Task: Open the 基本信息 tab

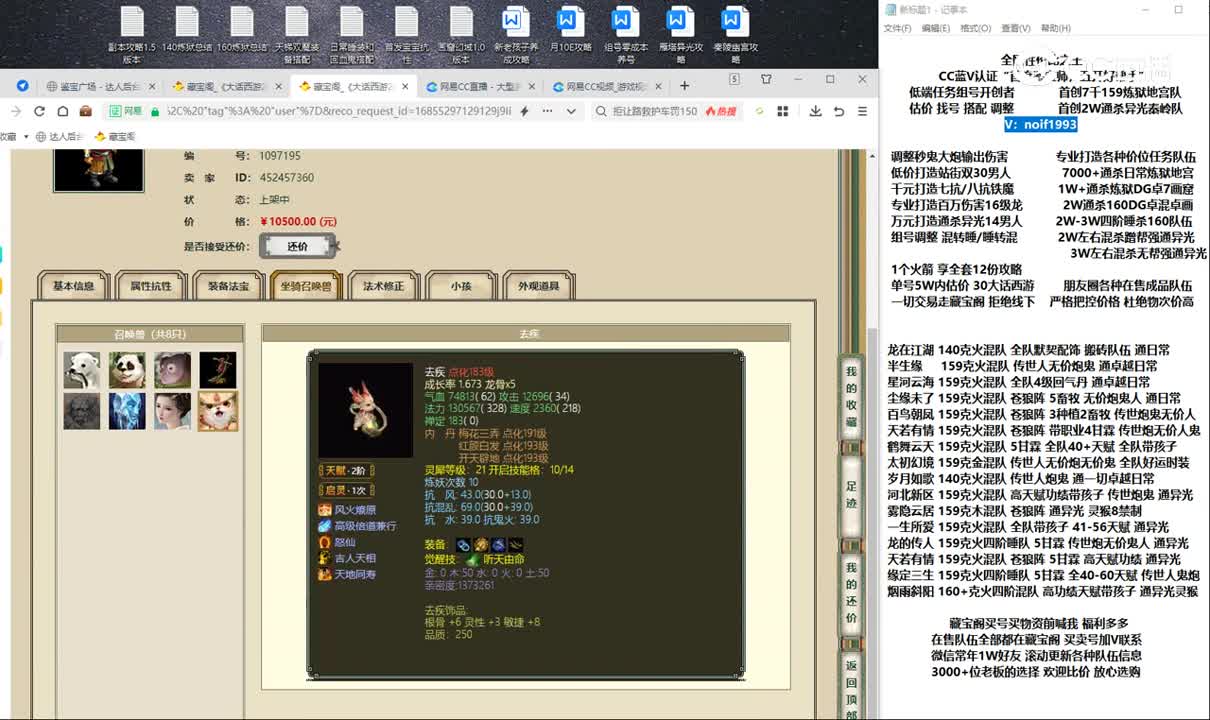Action: 74,286
